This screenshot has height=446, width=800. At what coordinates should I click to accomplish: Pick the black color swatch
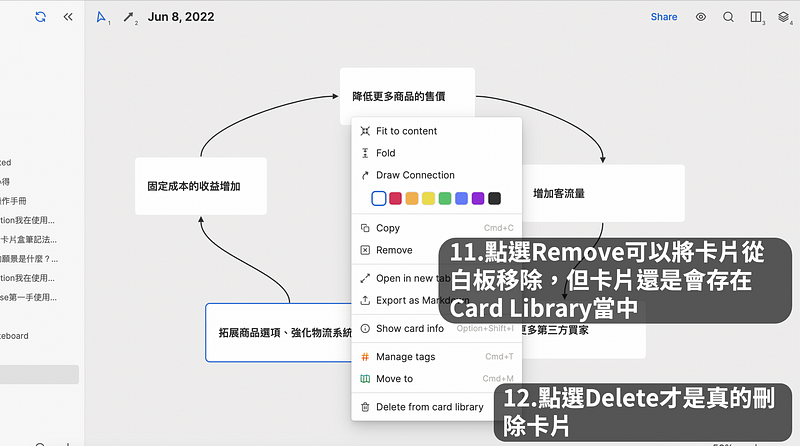[494, 198]
